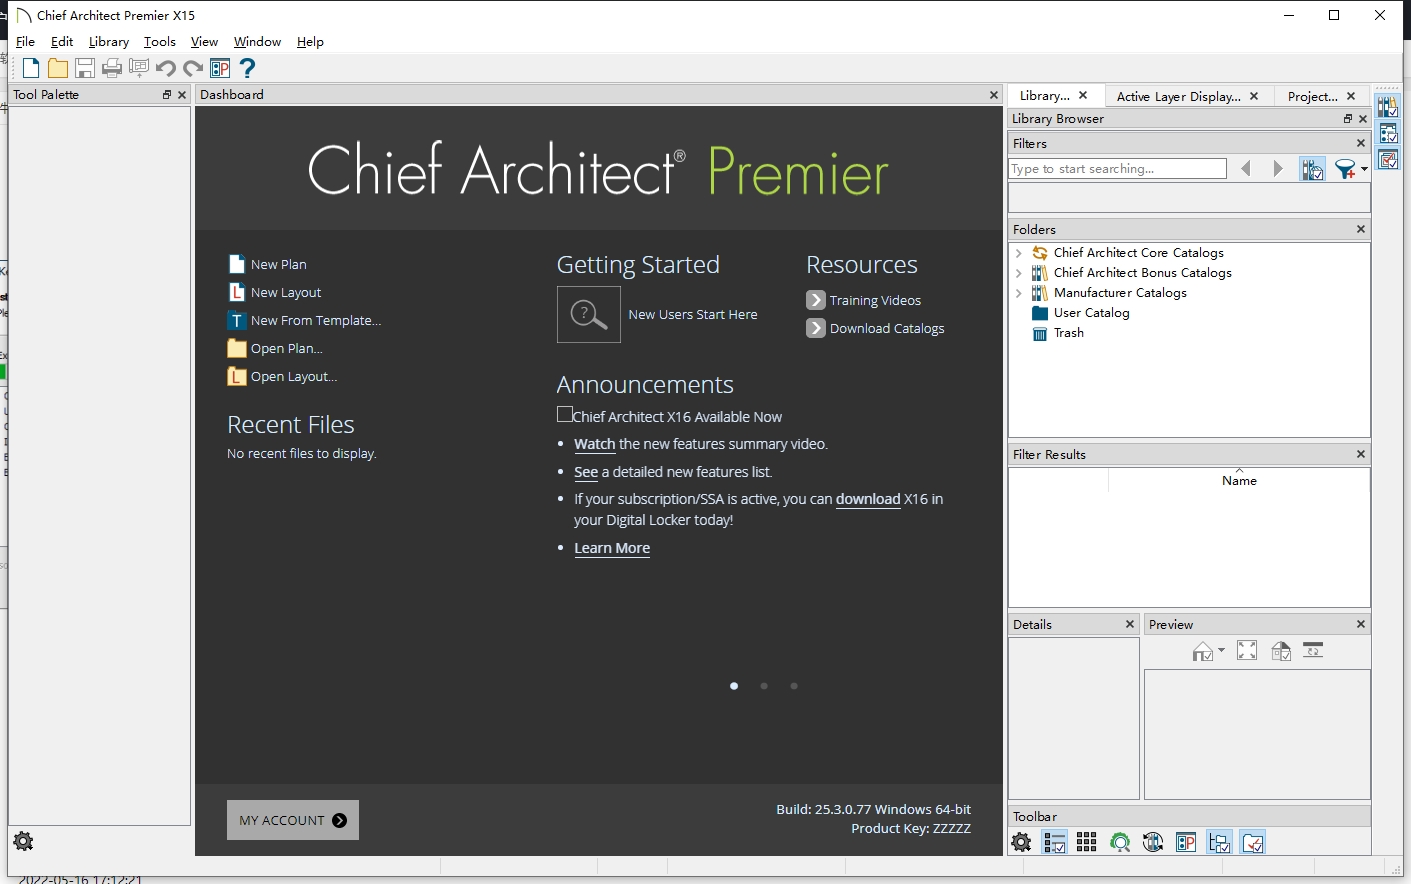Click the gear icon in library Toolbar
Image resolution: width=1411 pixels, height=884 pixels.
click(1021, 842)
